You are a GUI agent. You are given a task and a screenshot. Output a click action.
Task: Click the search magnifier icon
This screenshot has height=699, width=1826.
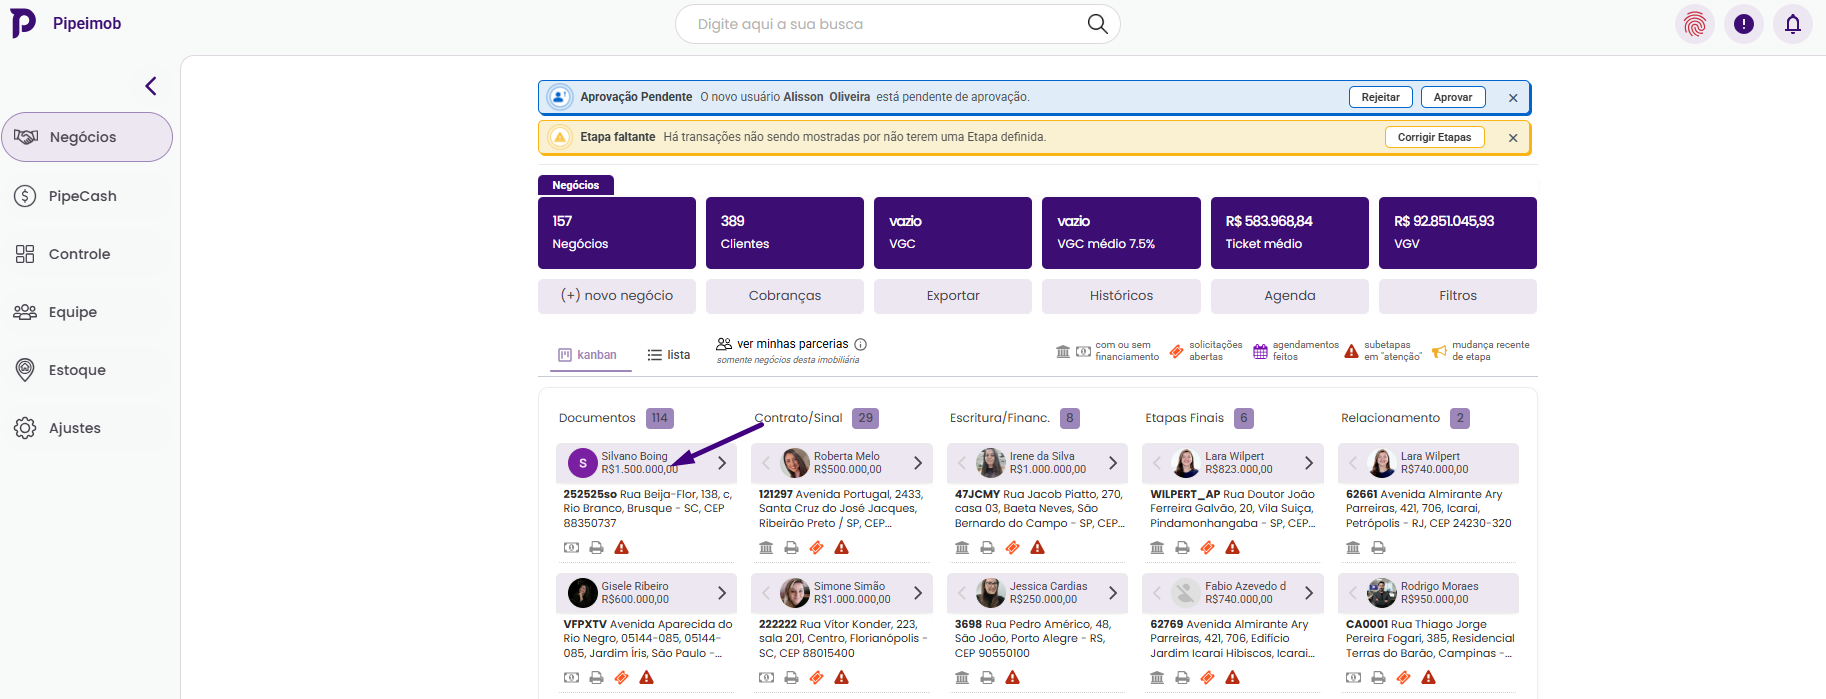[x=1097, y=24]
